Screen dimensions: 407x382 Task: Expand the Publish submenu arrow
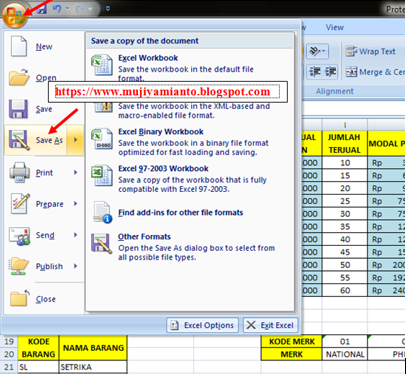click(76, 266)
